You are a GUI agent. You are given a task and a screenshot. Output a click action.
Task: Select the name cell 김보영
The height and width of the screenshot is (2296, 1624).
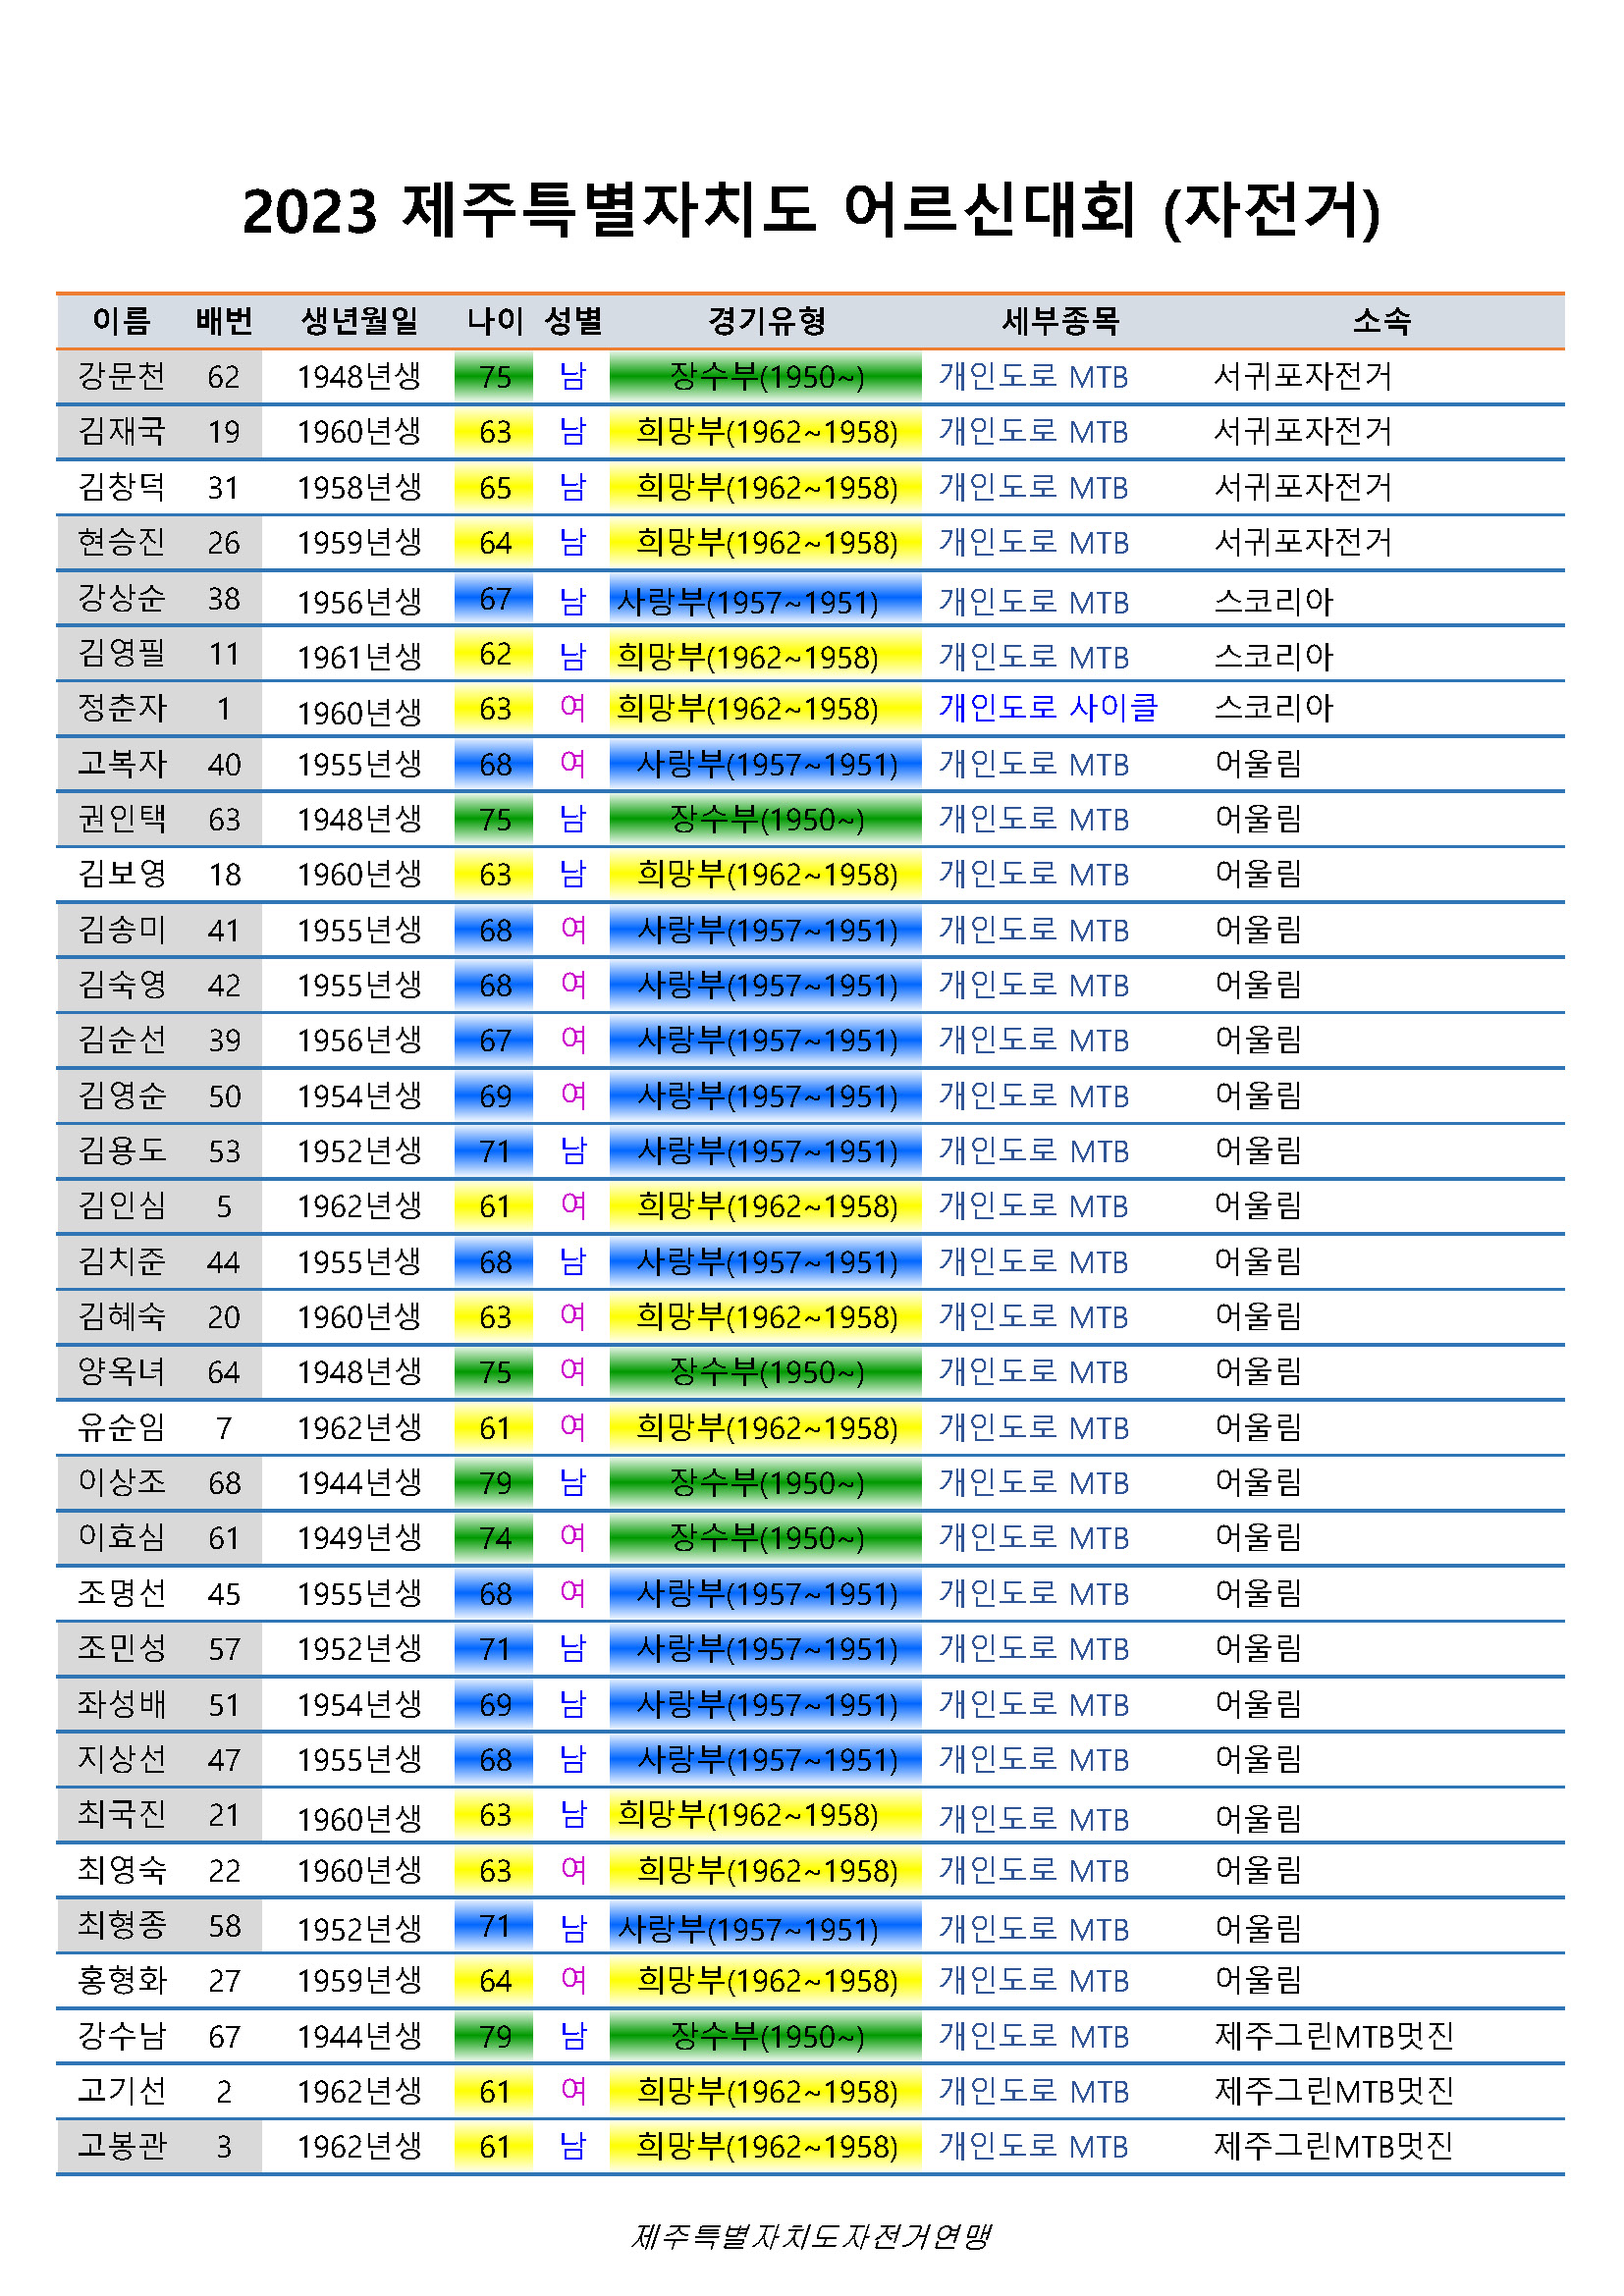tap(121, 874)
